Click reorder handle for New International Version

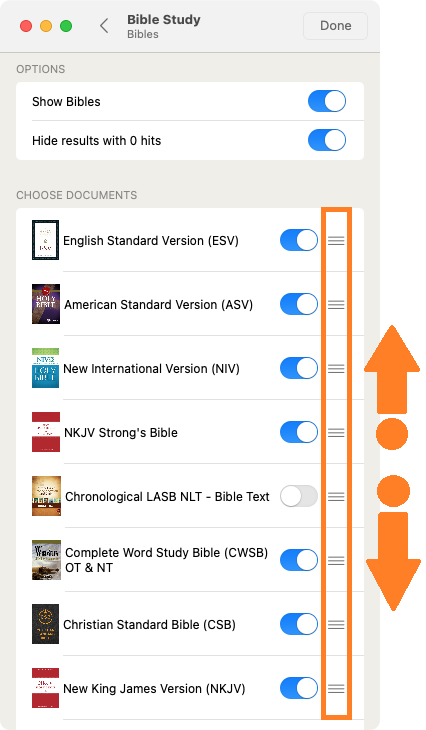[336, 369]
